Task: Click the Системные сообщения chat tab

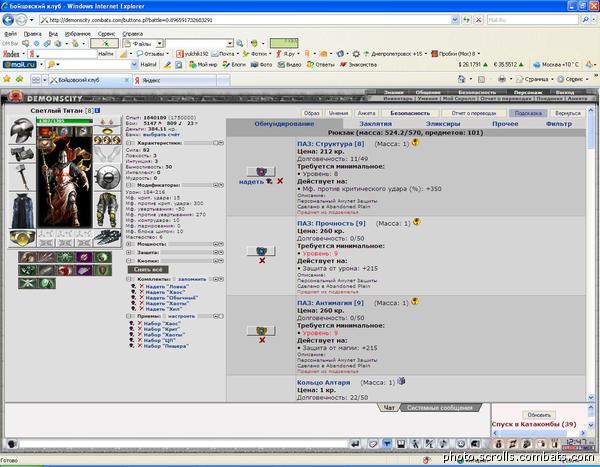Action: click(439, 408)
